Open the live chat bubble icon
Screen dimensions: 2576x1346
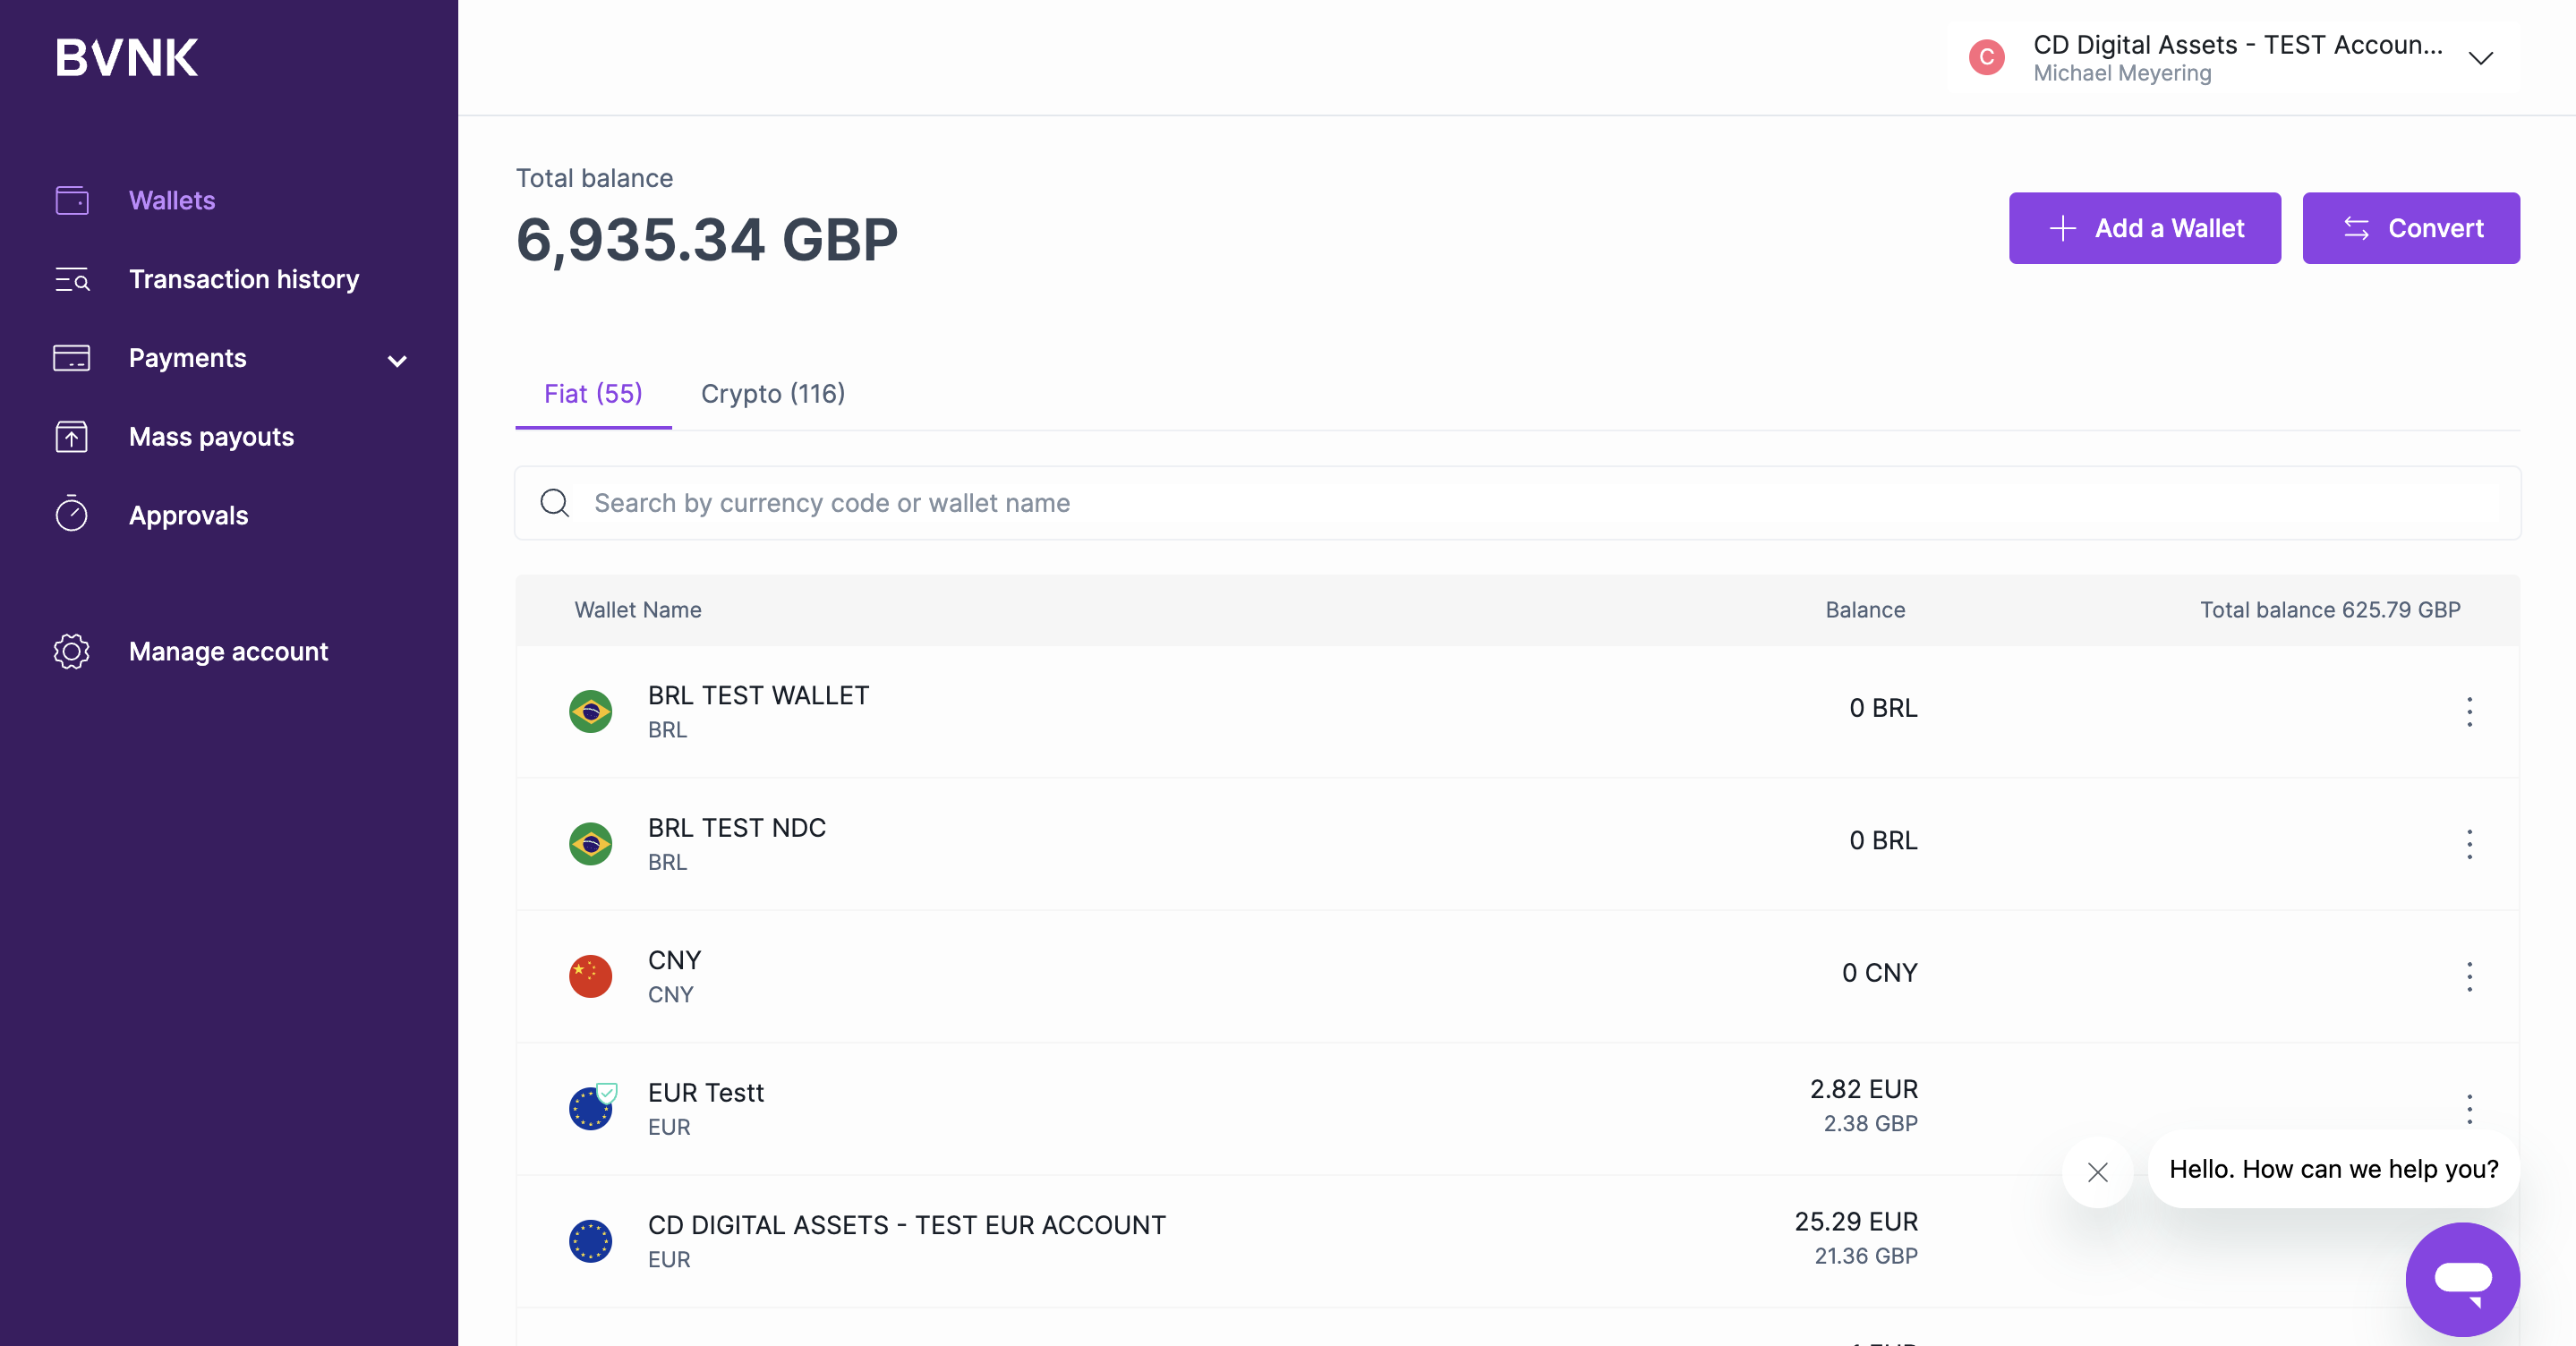click(2463, 1281)
